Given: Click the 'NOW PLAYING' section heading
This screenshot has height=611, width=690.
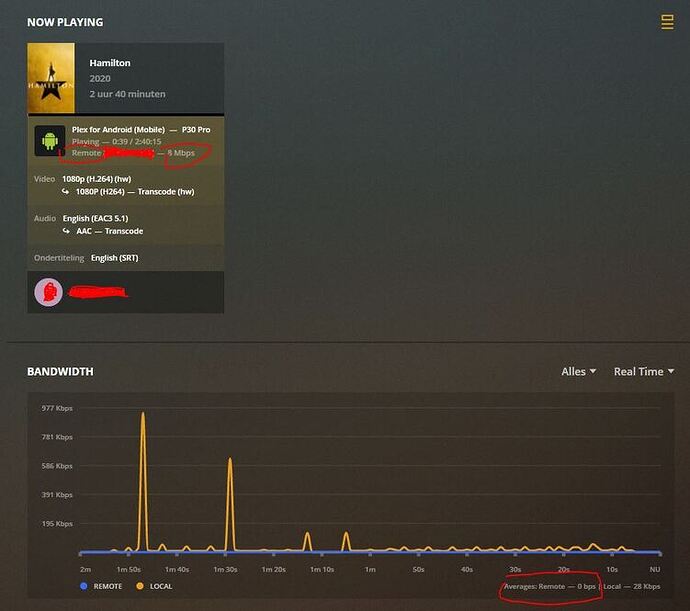Looking at the screenshot, I should point(65,22).
